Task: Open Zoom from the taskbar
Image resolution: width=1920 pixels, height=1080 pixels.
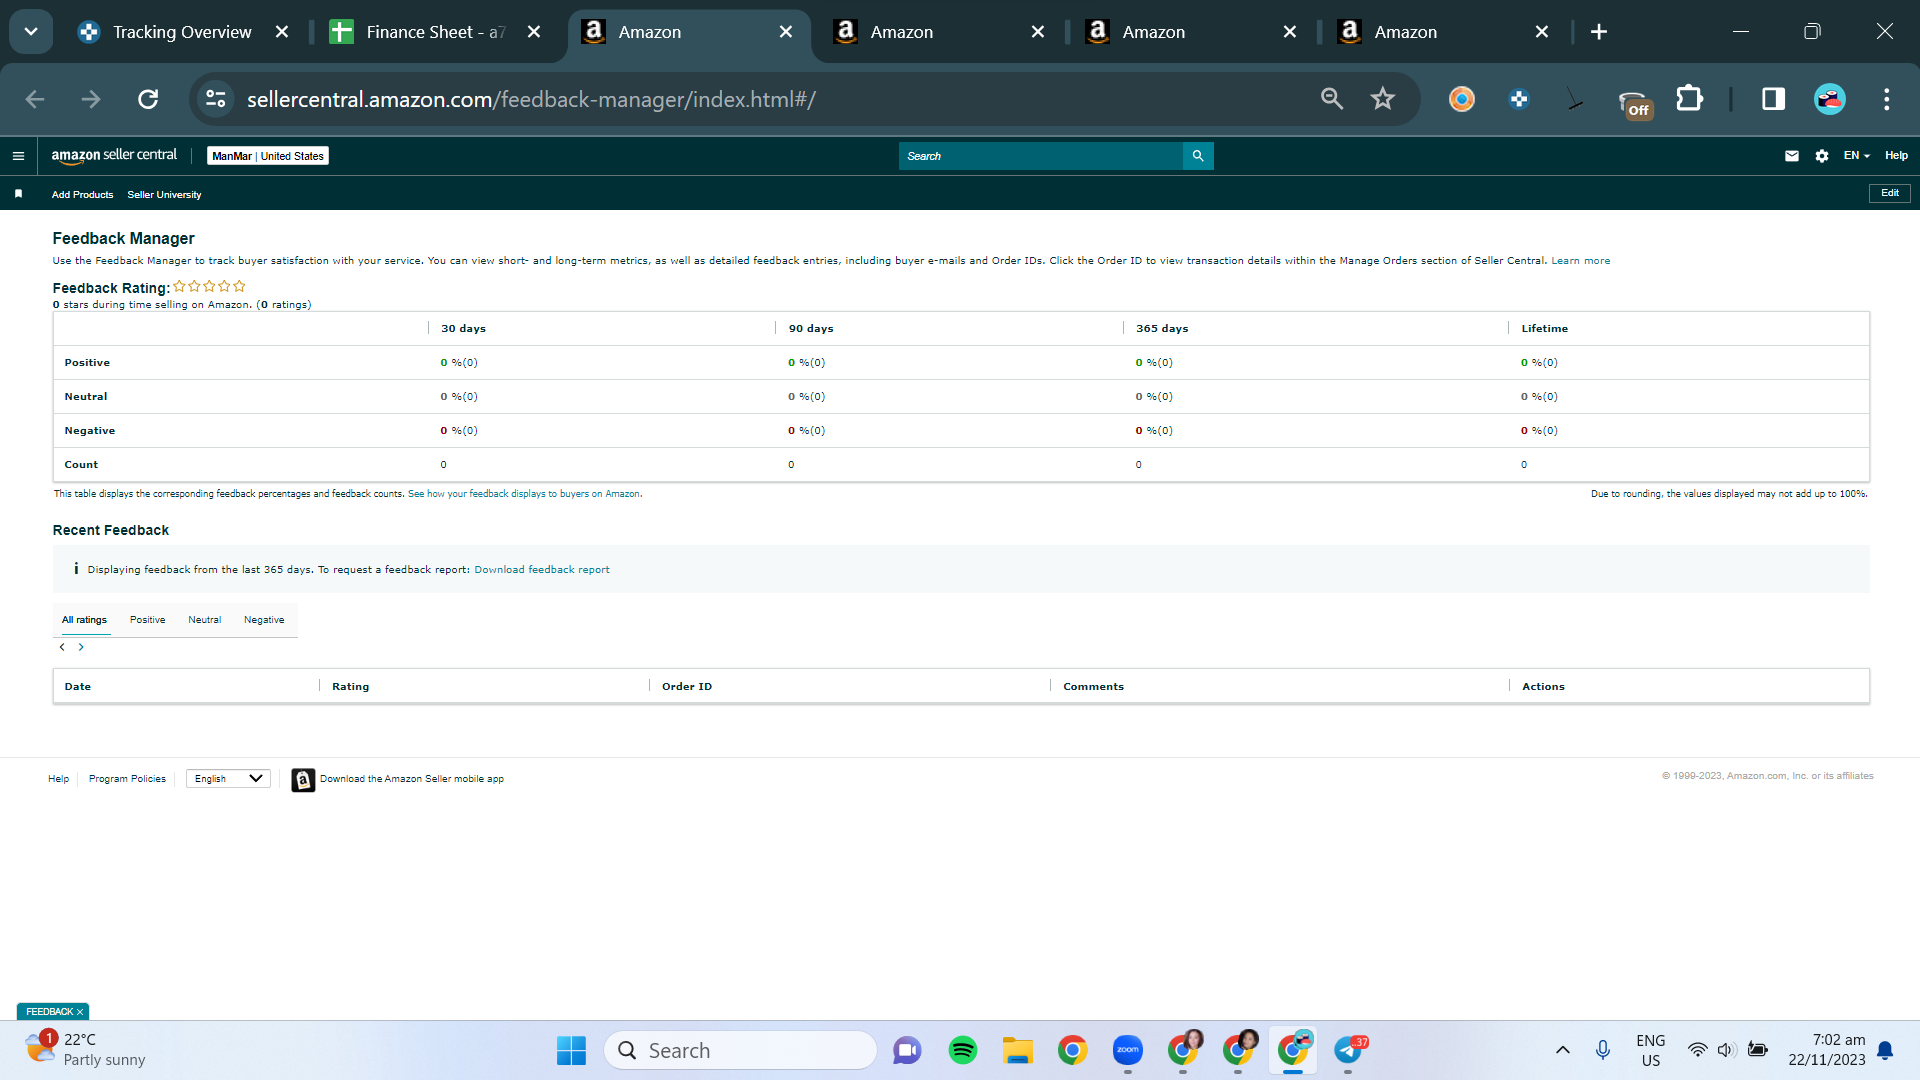Action: point(1128,1050)
